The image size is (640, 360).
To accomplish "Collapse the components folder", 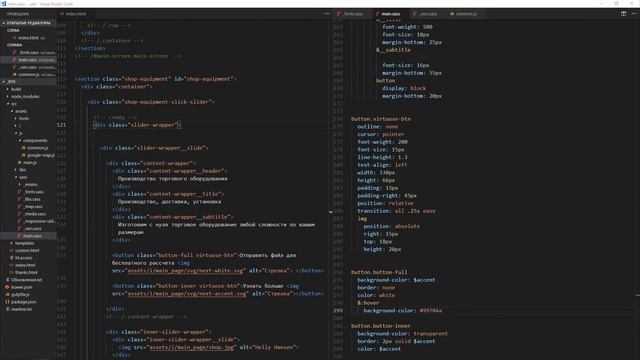I will [x=35, y=140].
